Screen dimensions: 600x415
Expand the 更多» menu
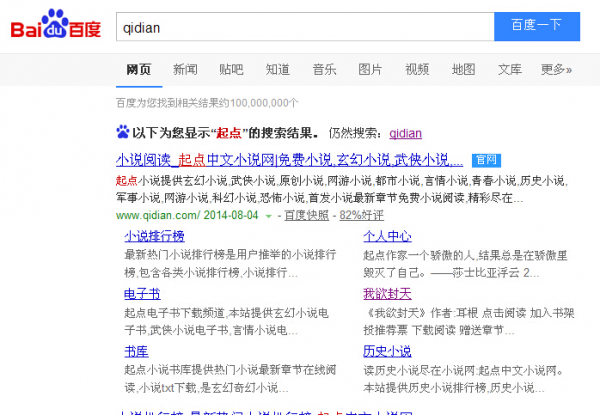click(x=556, y=70)
